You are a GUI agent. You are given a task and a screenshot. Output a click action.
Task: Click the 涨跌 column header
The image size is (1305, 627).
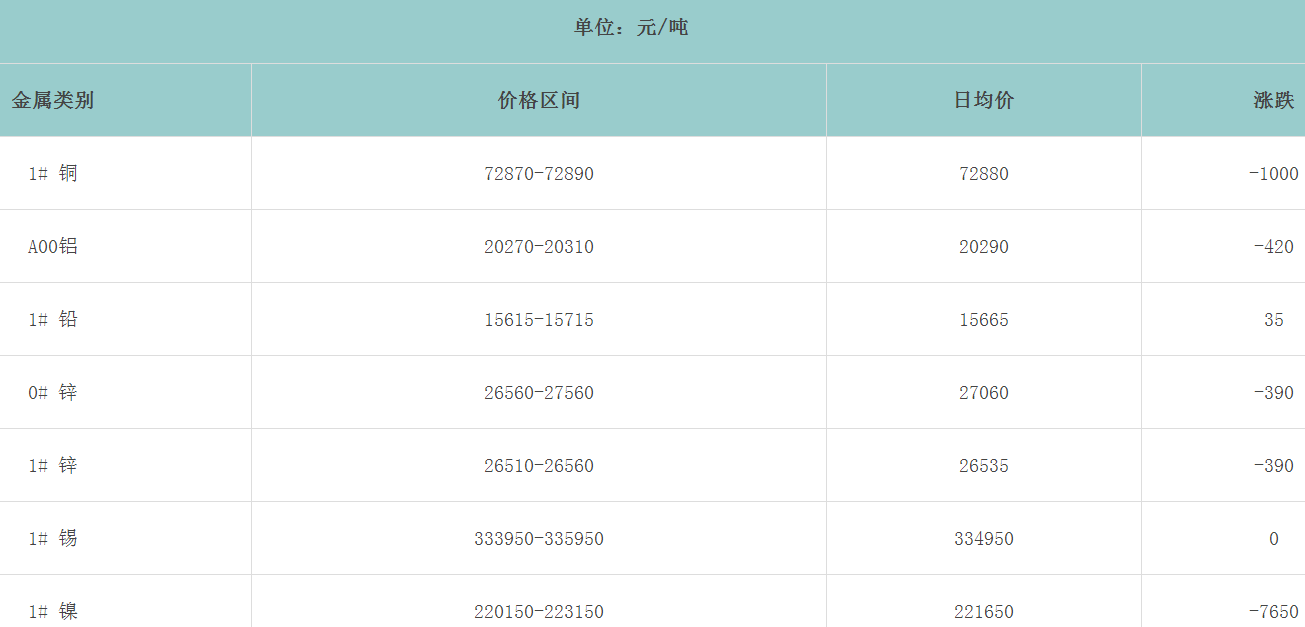point(1273,100)
